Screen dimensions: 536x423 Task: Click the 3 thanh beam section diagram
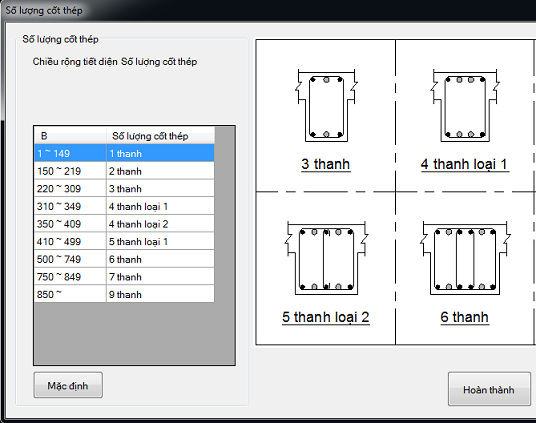point(326,106)
